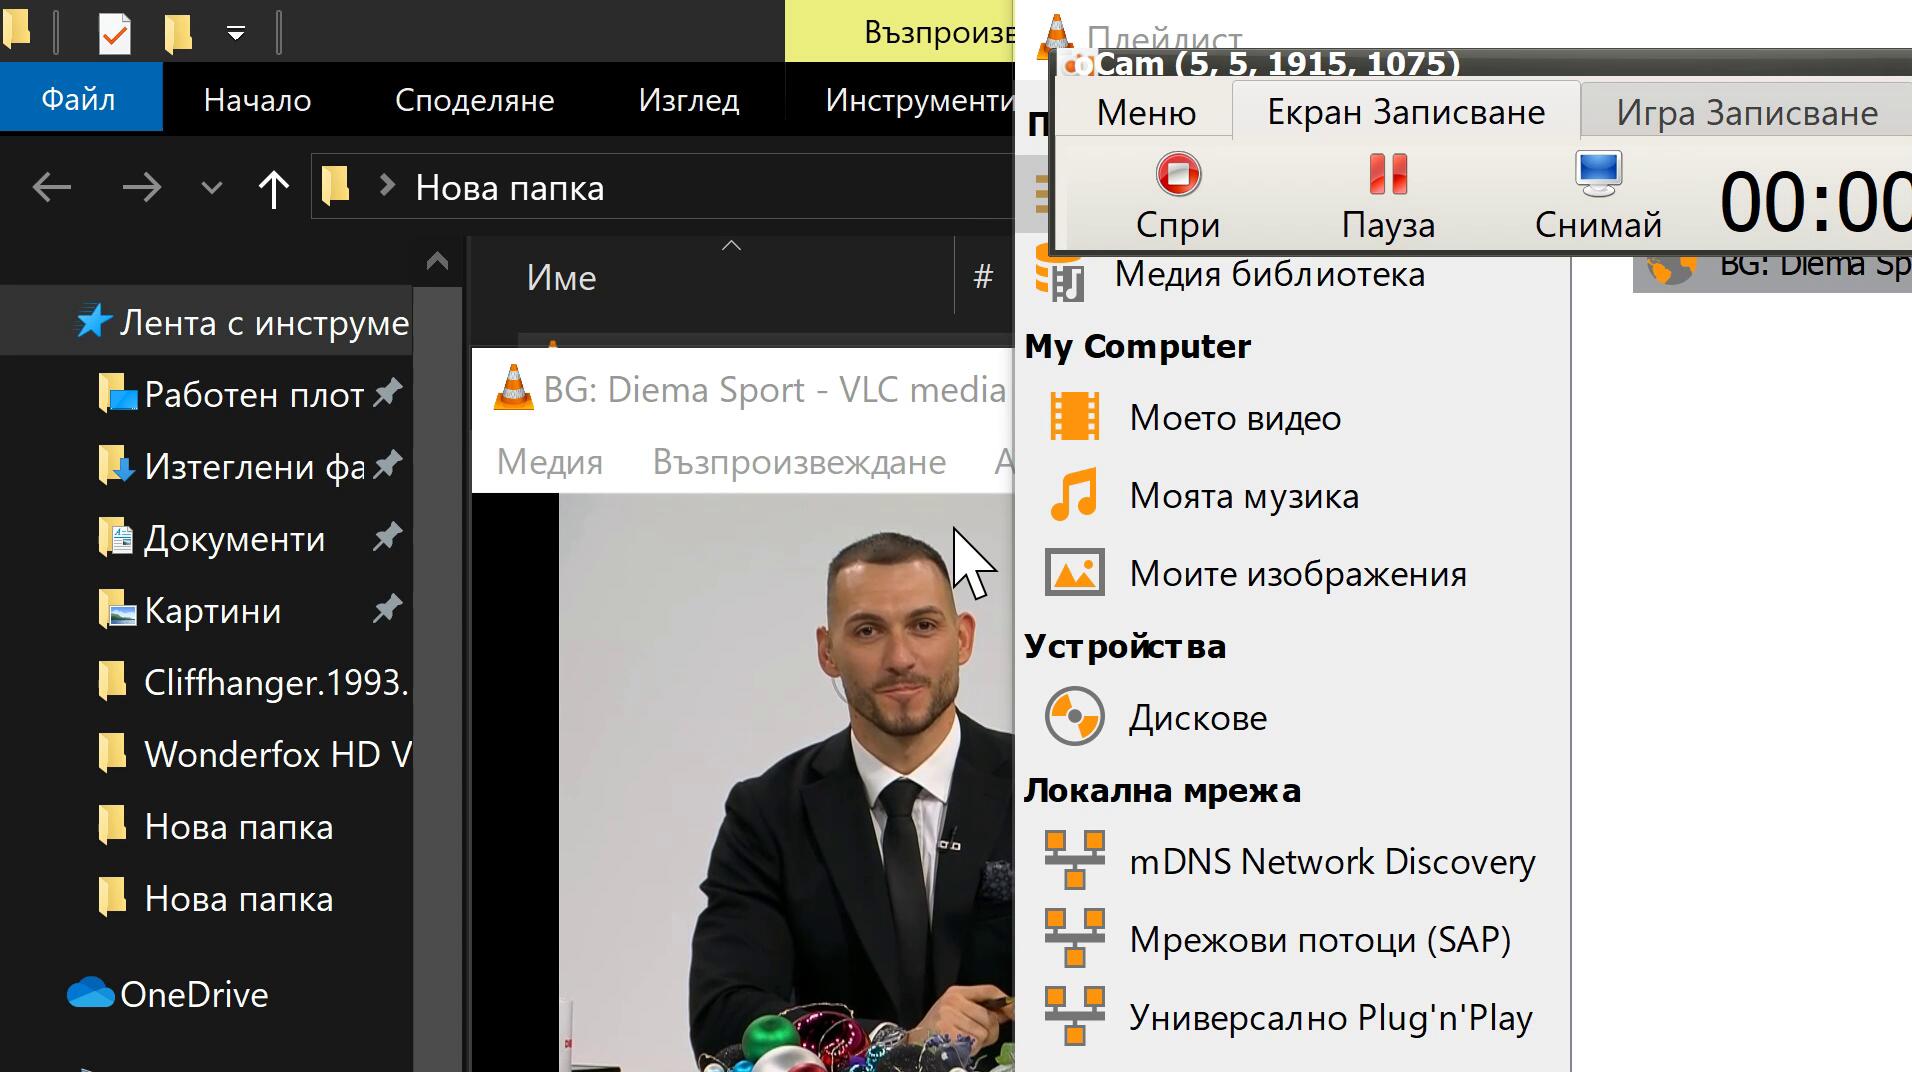
Task: Open the Файл menu in Explorer
Action: pos(78,100)
